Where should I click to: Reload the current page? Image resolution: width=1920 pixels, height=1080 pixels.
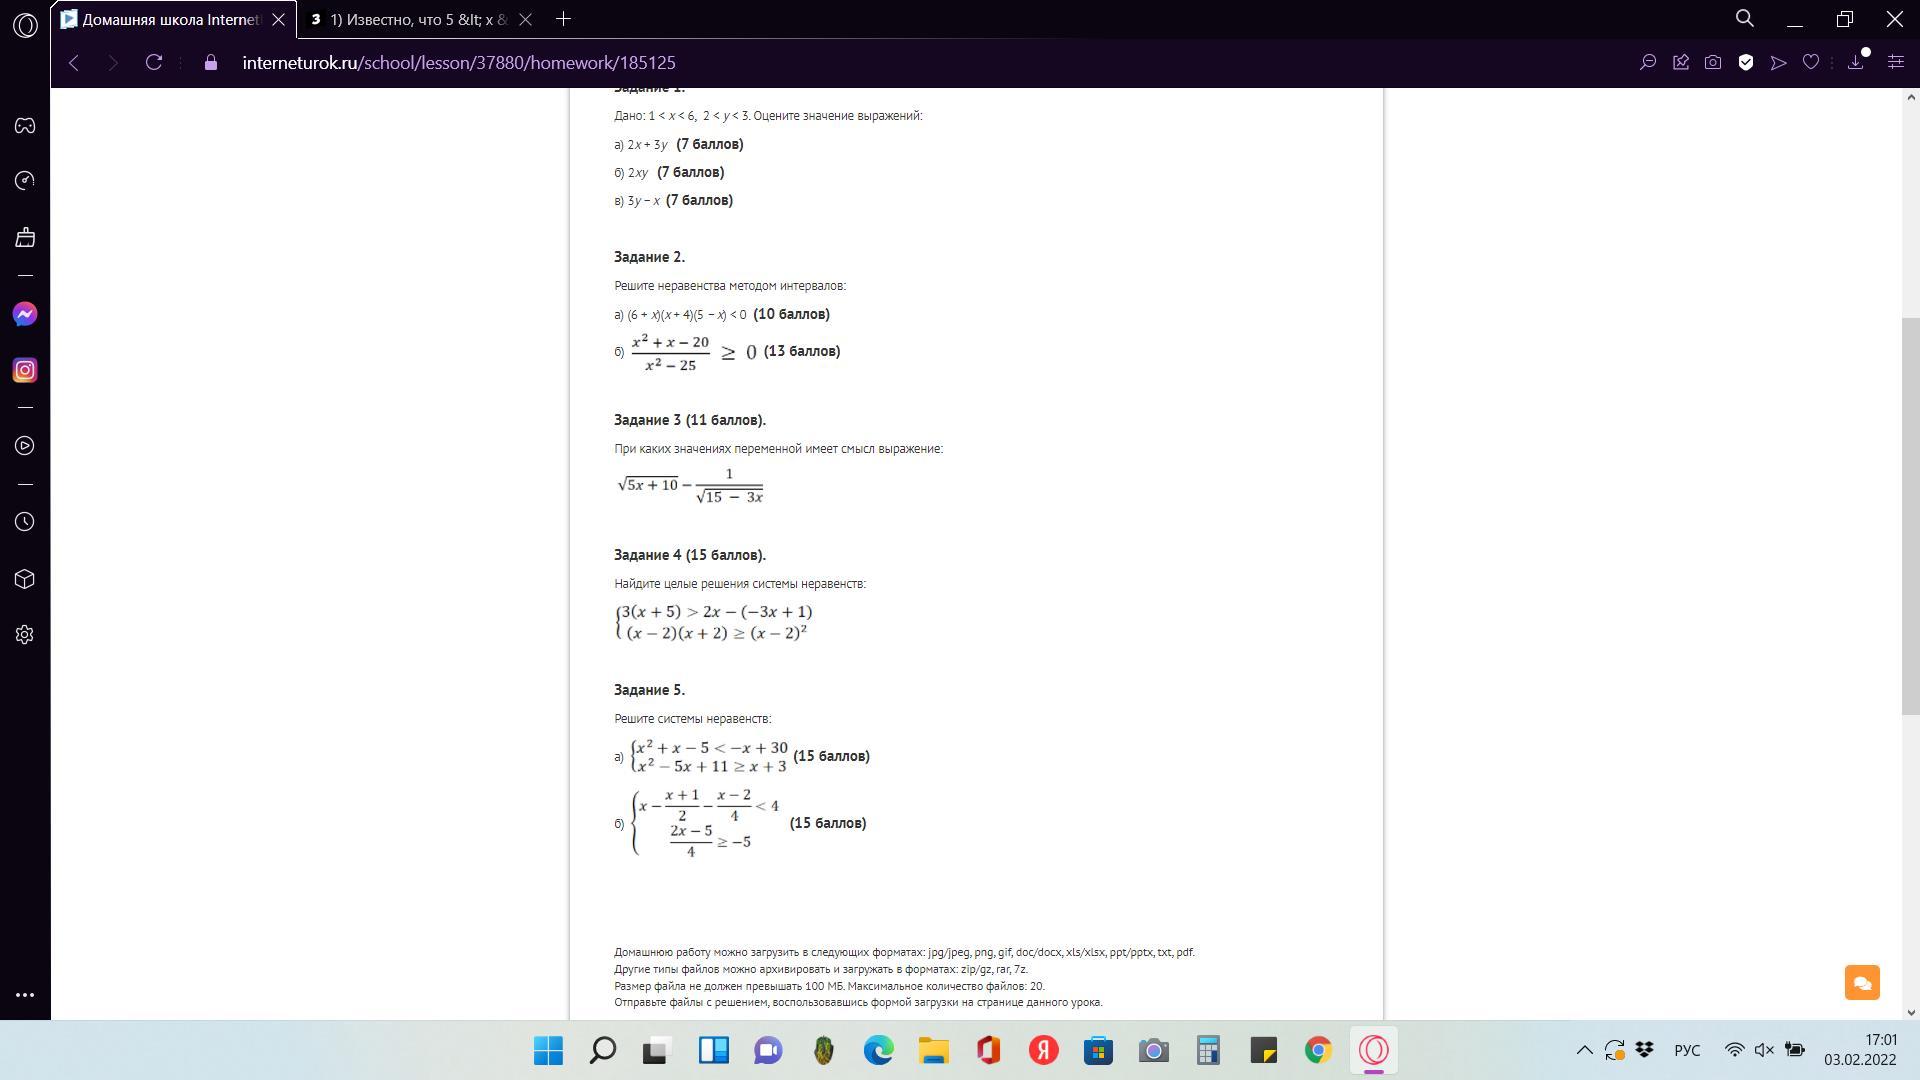click(x=154, y=62)
